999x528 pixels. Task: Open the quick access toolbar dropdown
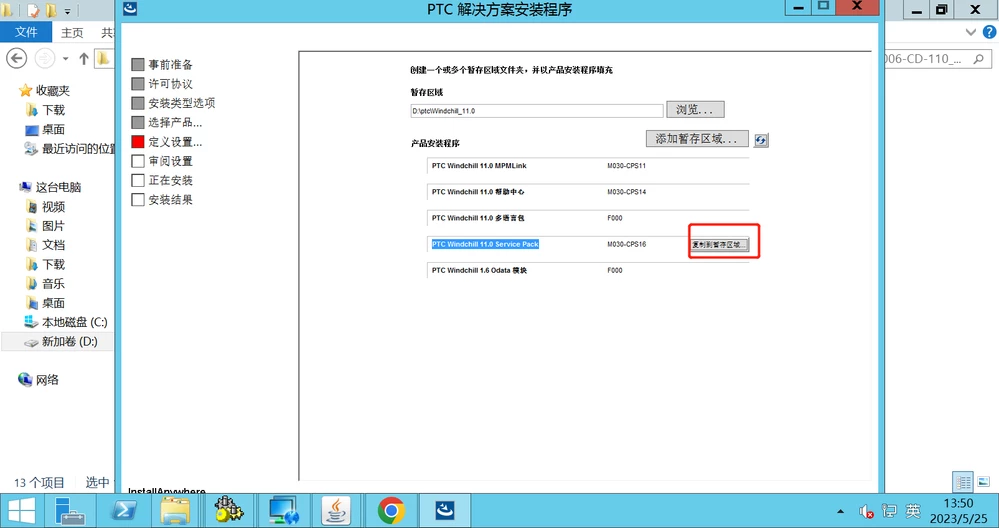[x=68, y=11]
